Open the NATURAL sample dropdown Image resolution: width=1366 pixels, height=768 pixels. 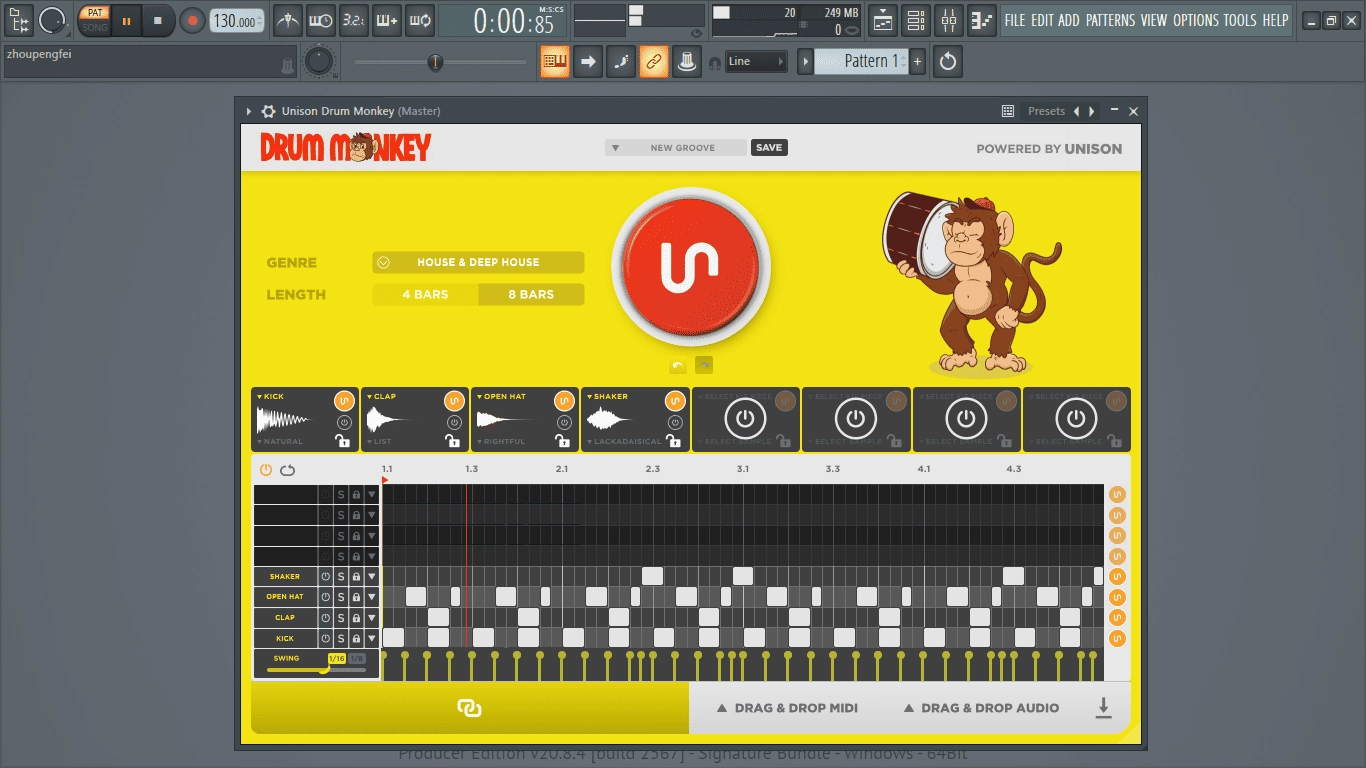click(x=281, y=442)
